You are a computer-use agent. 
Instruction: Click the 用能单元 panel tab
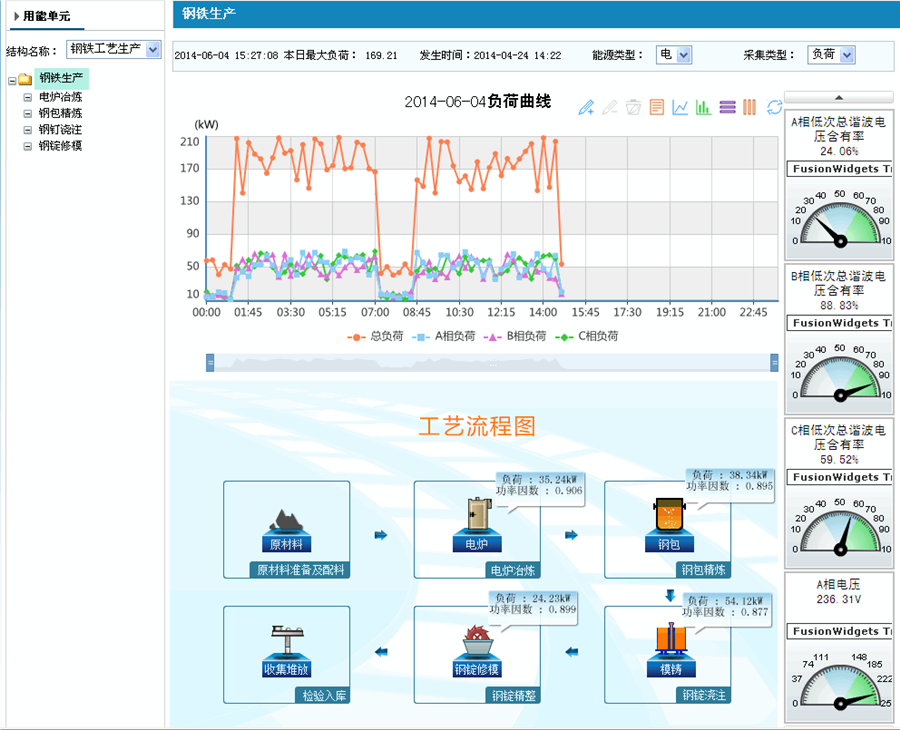(x=46, y=16)
